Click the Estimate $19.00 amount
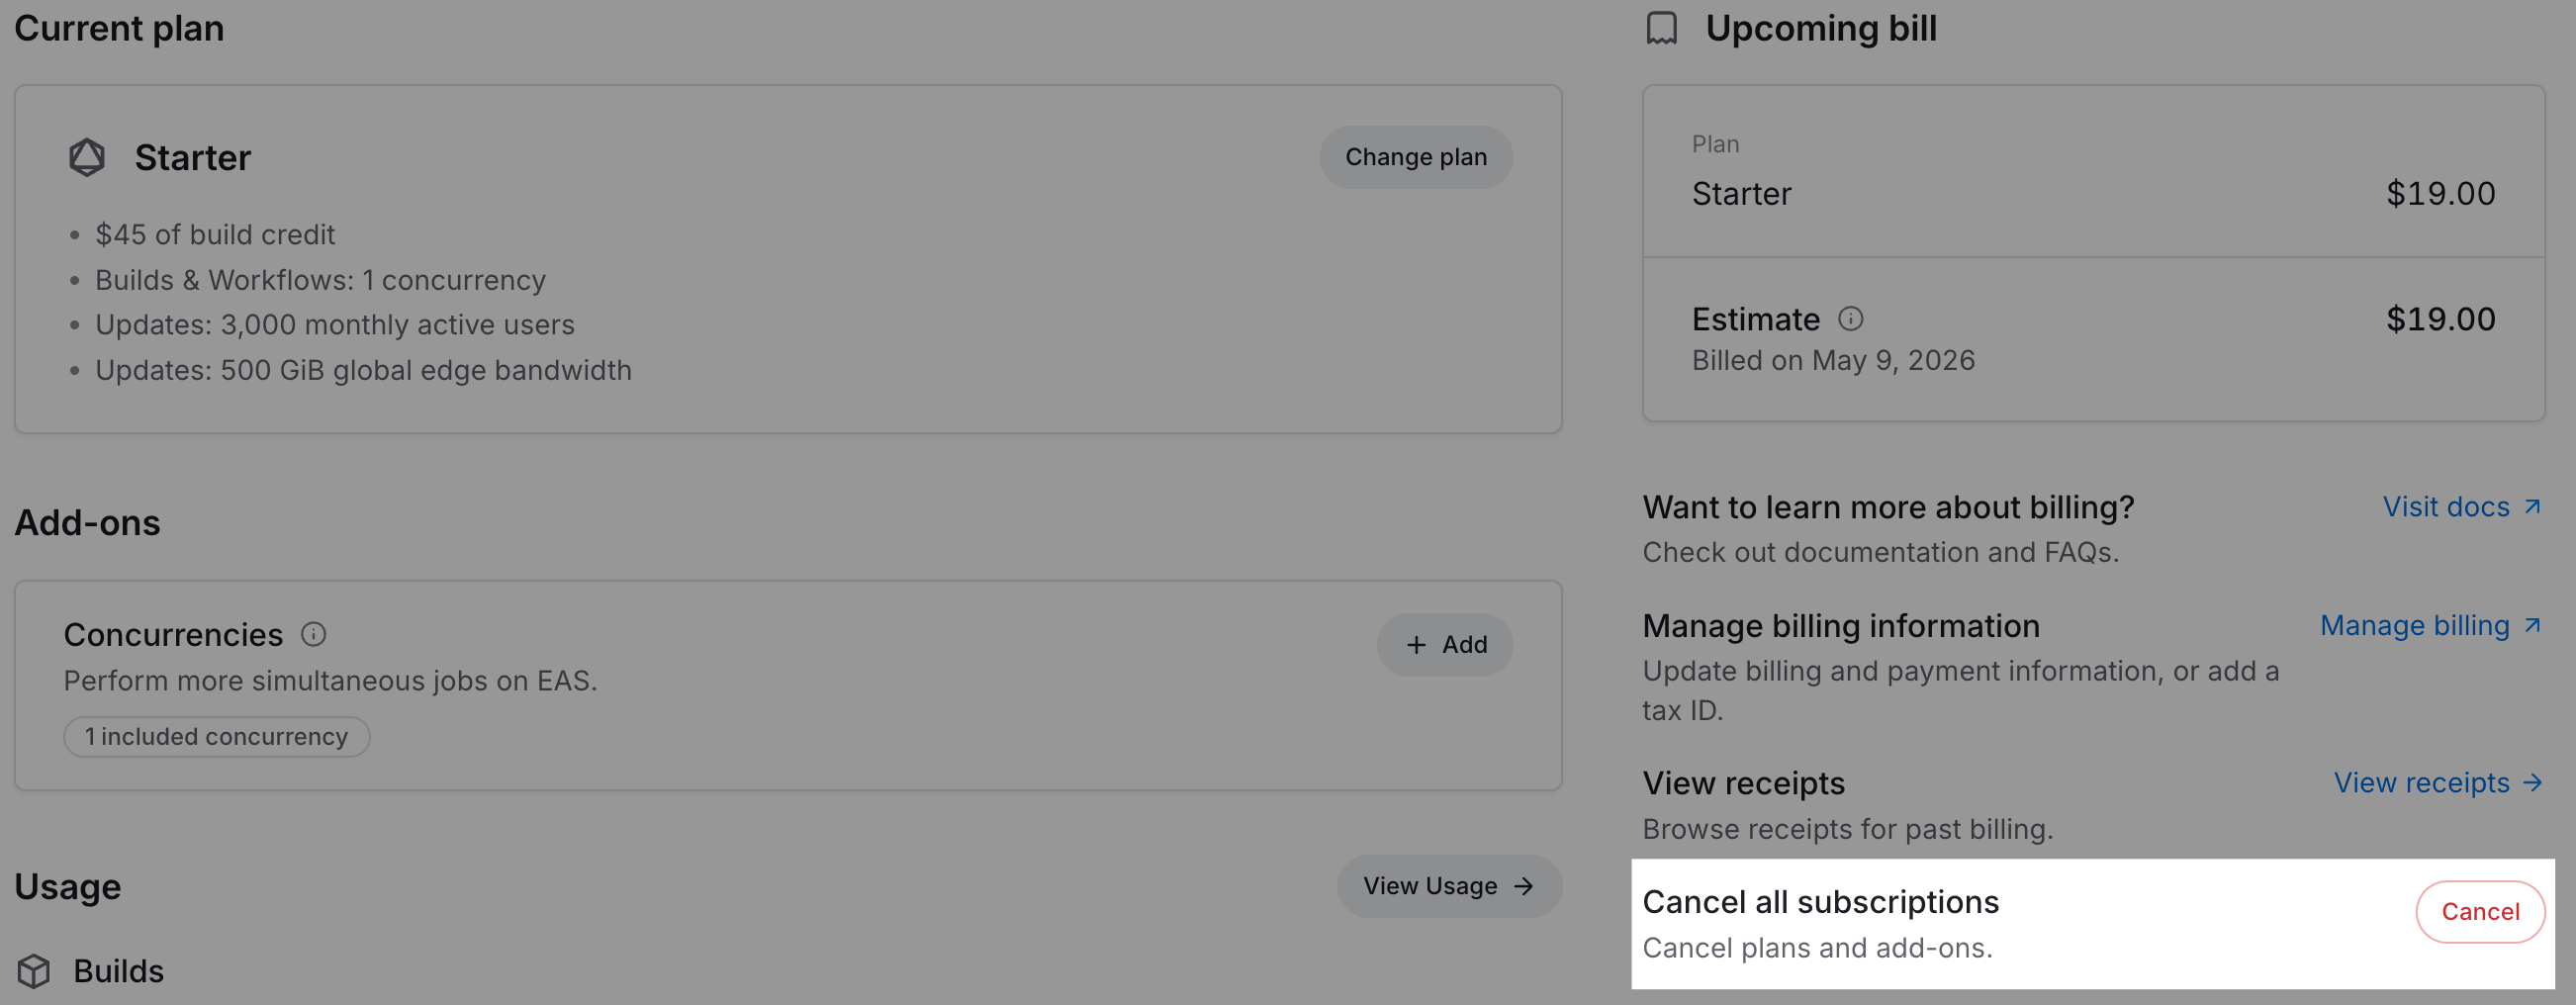 [2440, 319]
